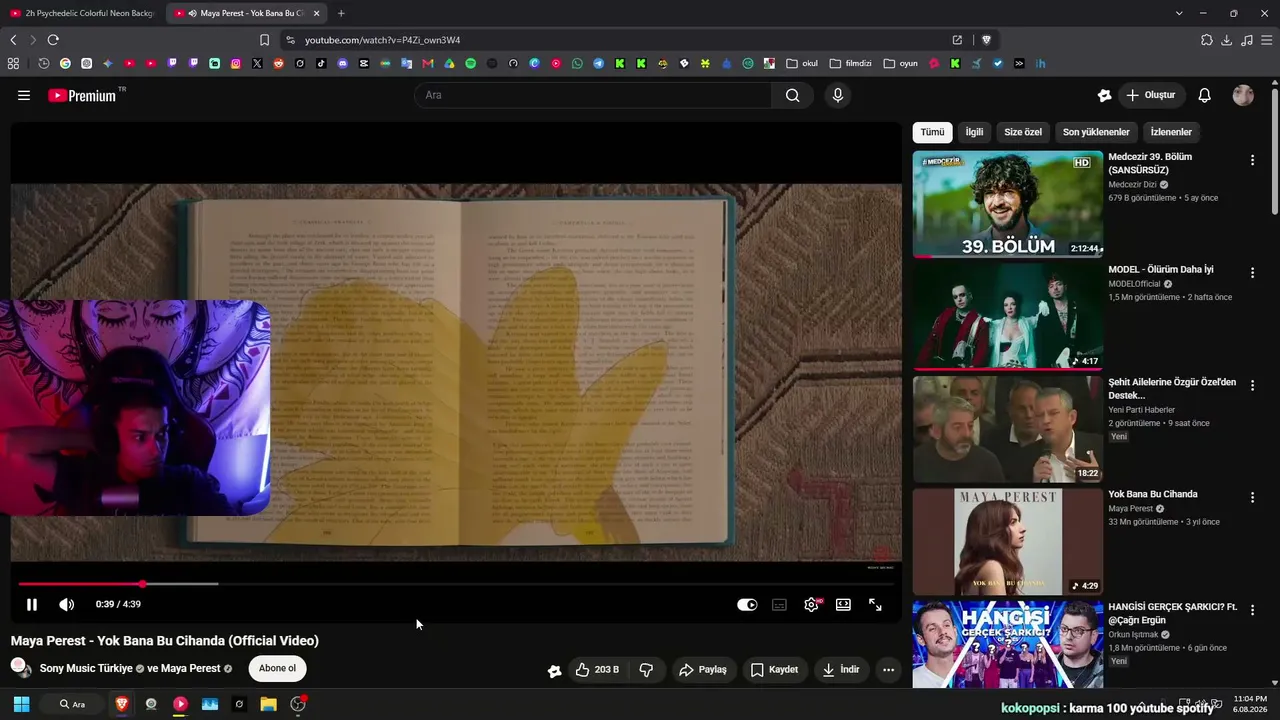Toggle subtitles on the video player

pyautogui.click(x=779, y=605)
